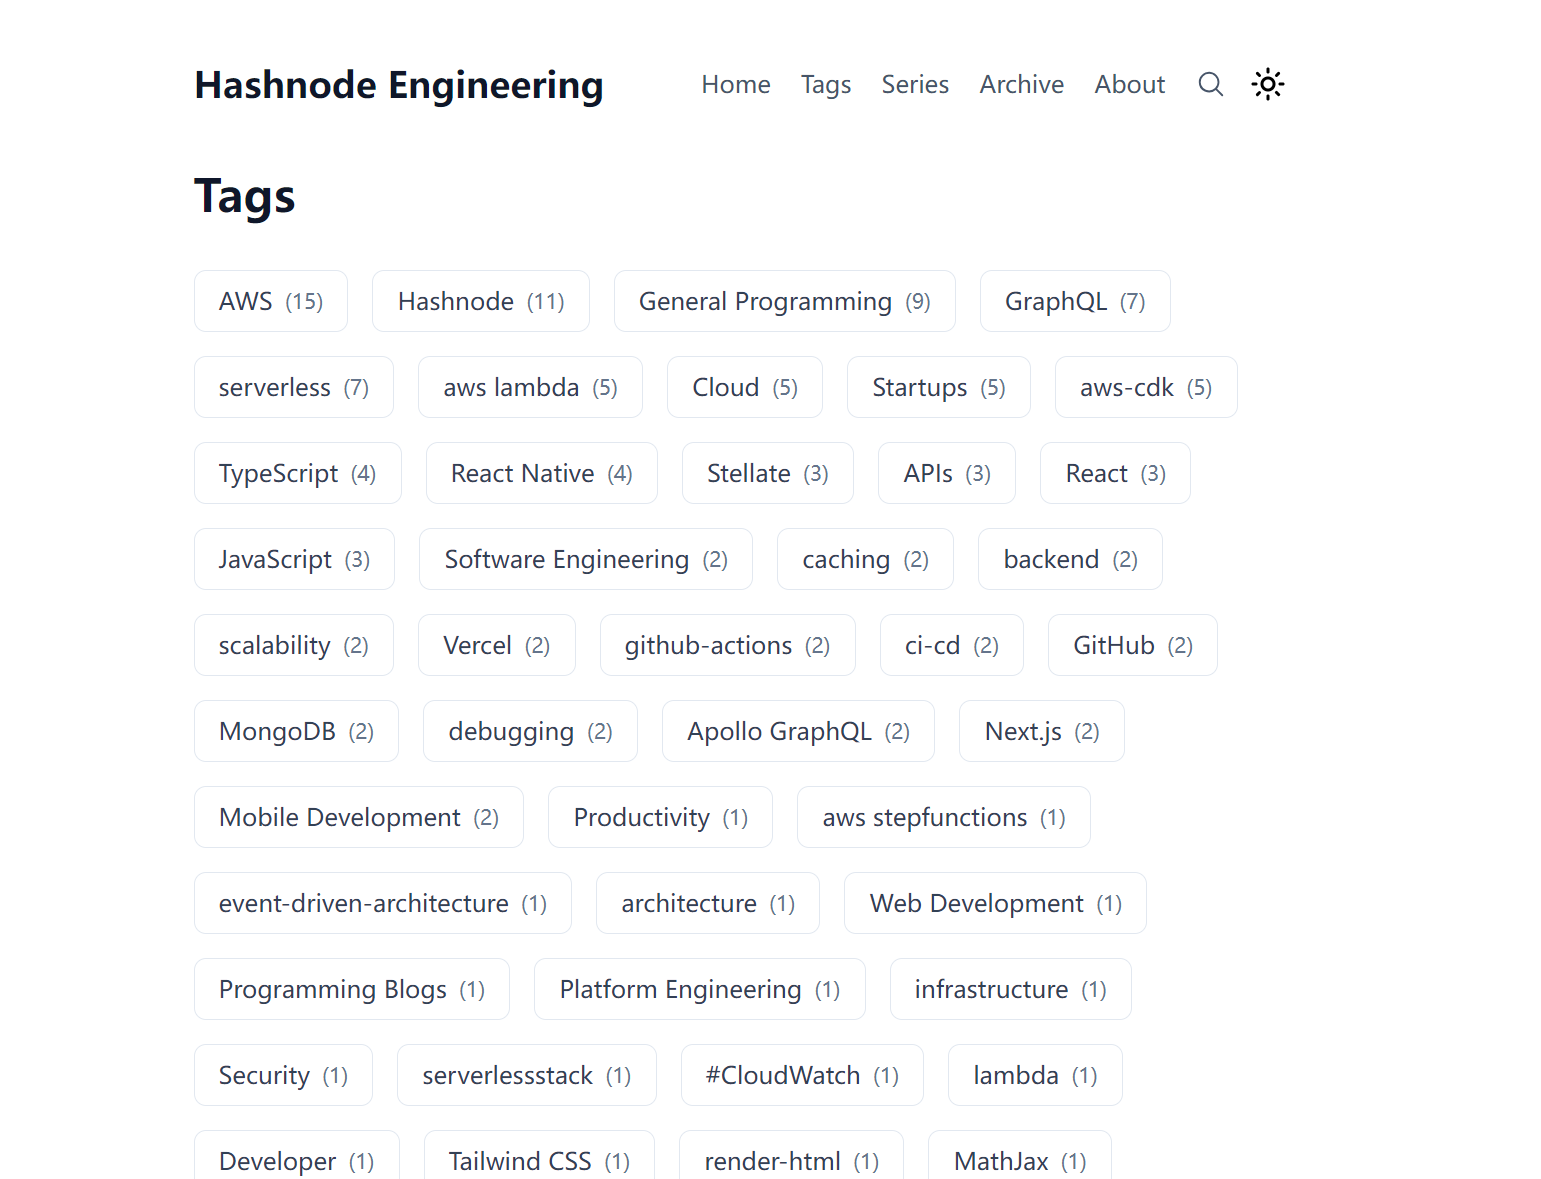Choose the Vercel (2) tag

tap(497, 645)
